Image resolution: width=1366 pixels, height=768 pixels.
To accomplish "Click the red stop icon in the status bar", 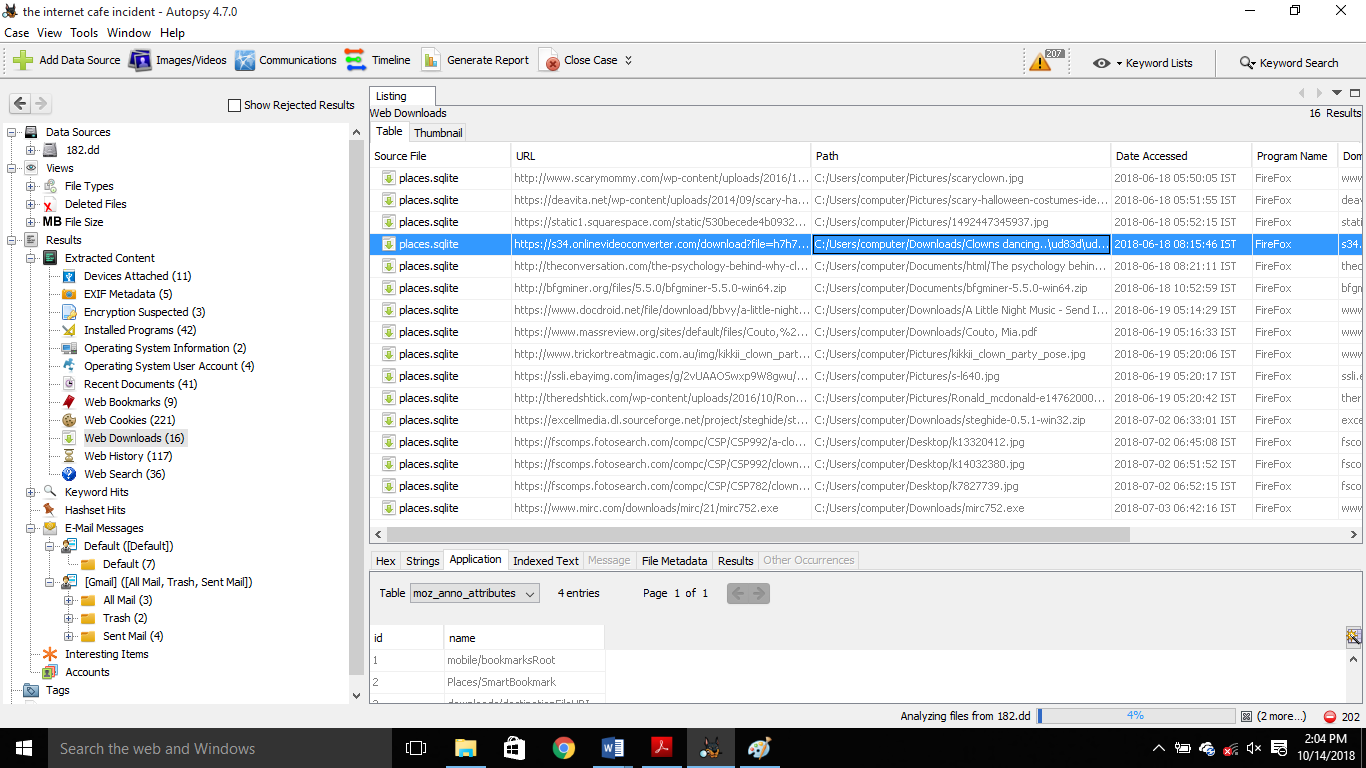I will (x=1330, y=716).
